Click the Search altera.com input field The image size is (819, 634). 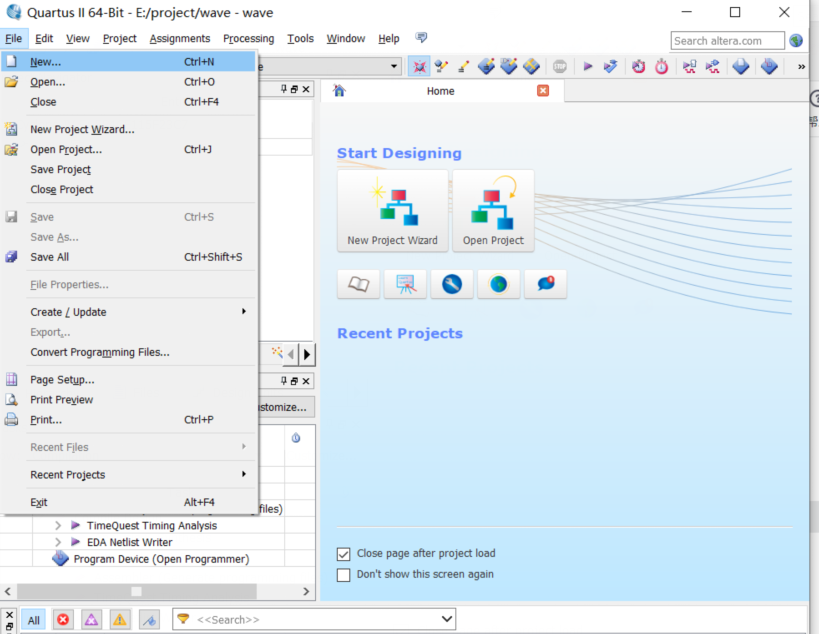point(727,40)
